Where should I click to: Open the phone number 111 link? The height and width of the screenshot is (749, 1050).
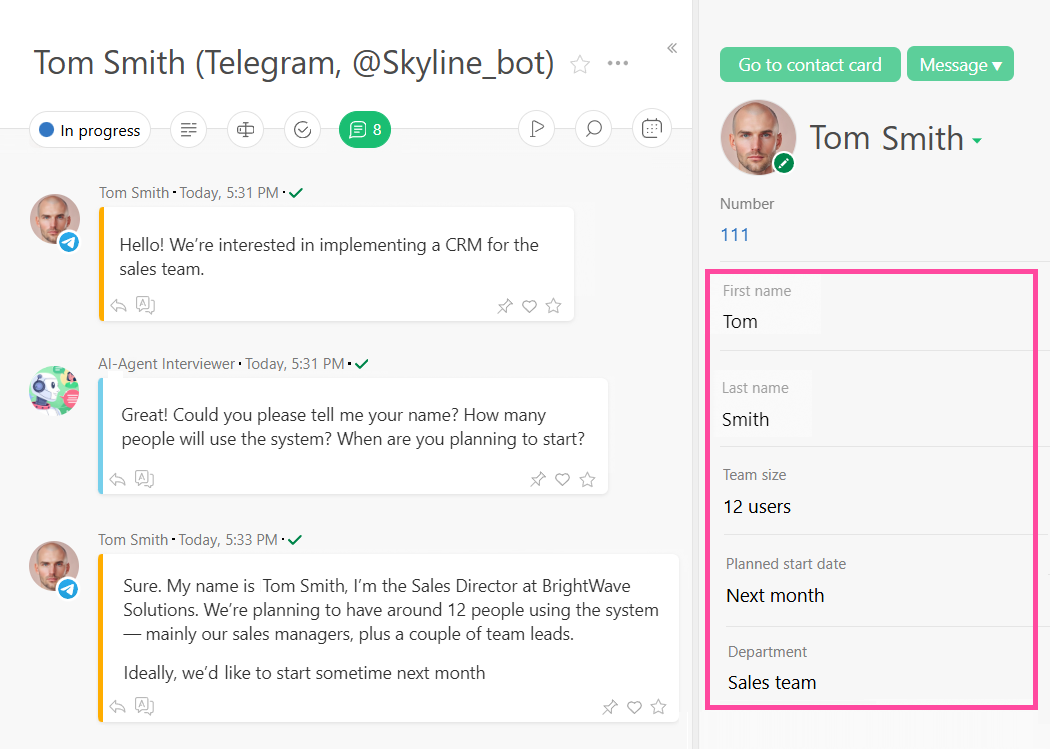734,234
